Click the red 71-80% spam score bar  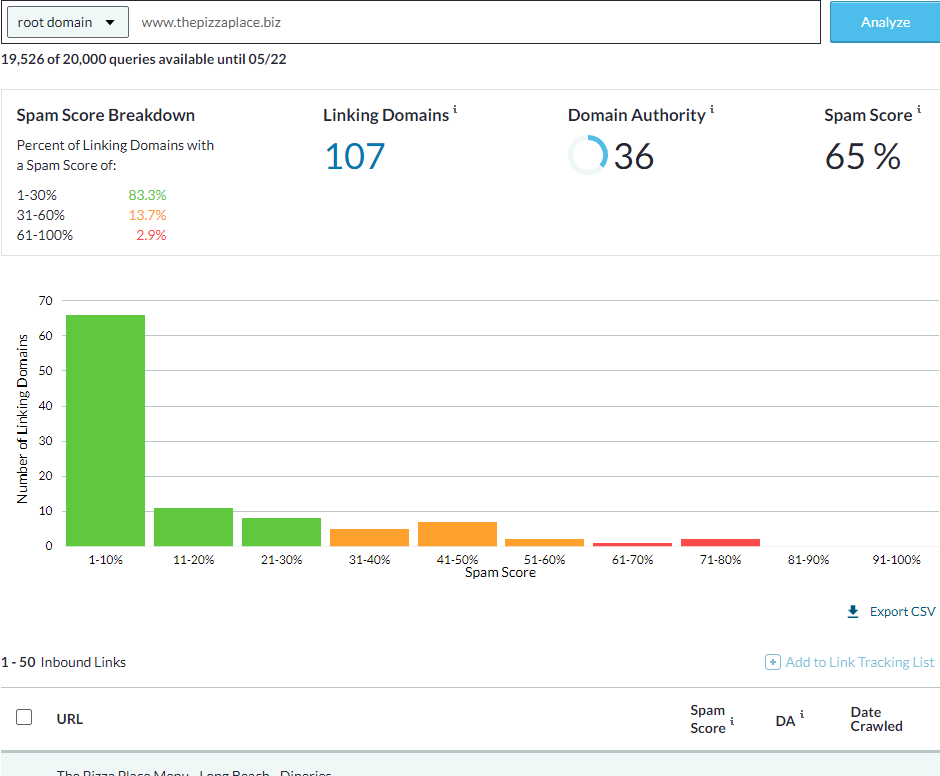coord(720,542)
